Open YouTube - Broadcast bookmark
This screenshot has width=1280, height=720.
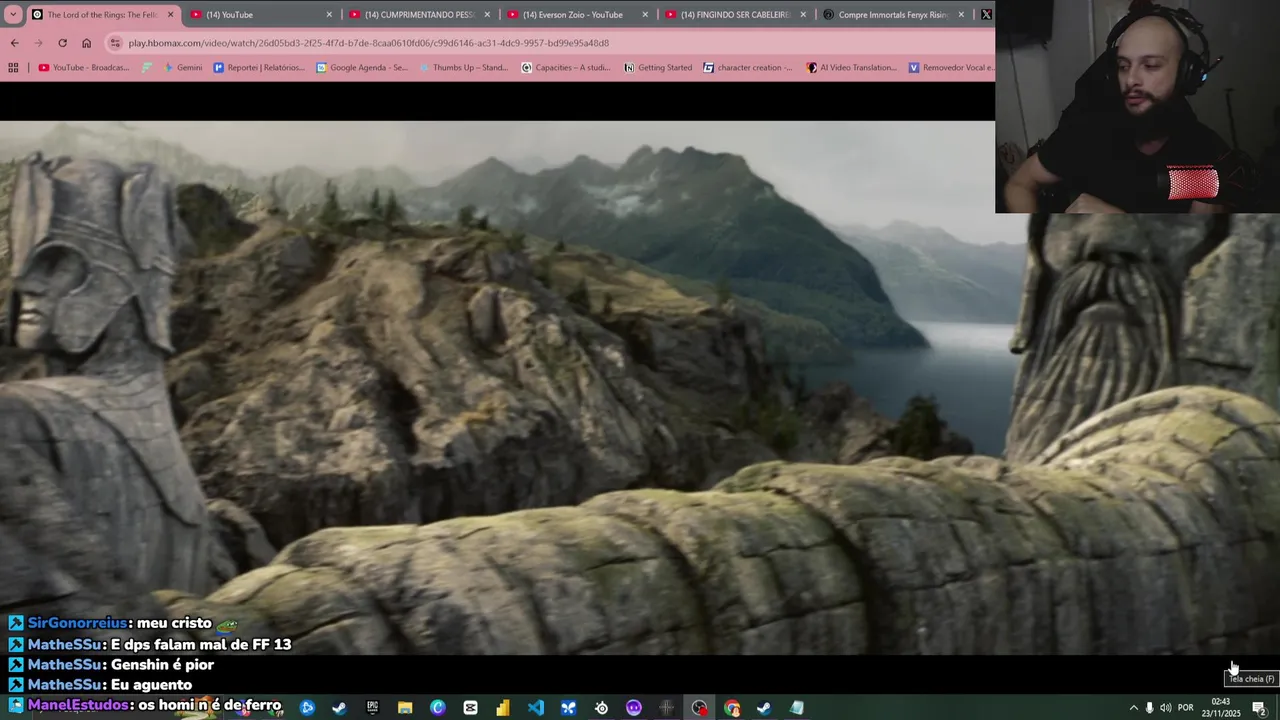pos(84,68)
